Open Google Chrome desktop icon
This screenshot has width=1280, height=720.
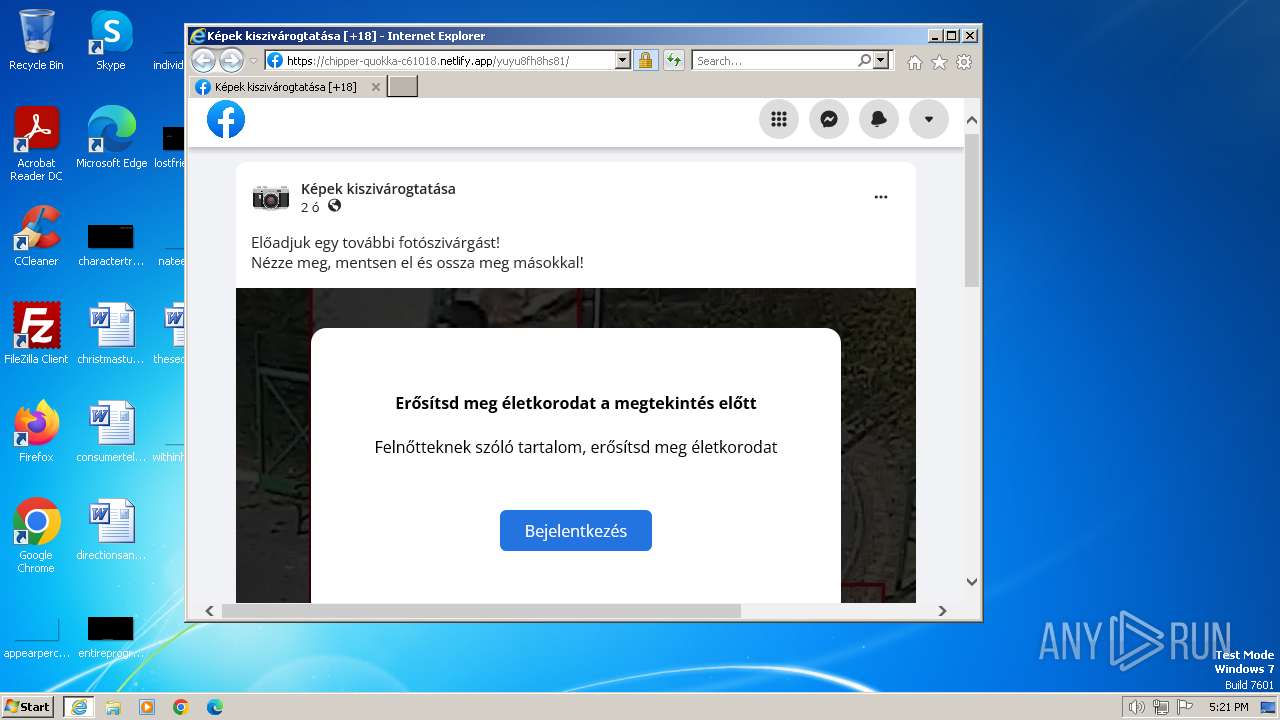click(36, 536)
